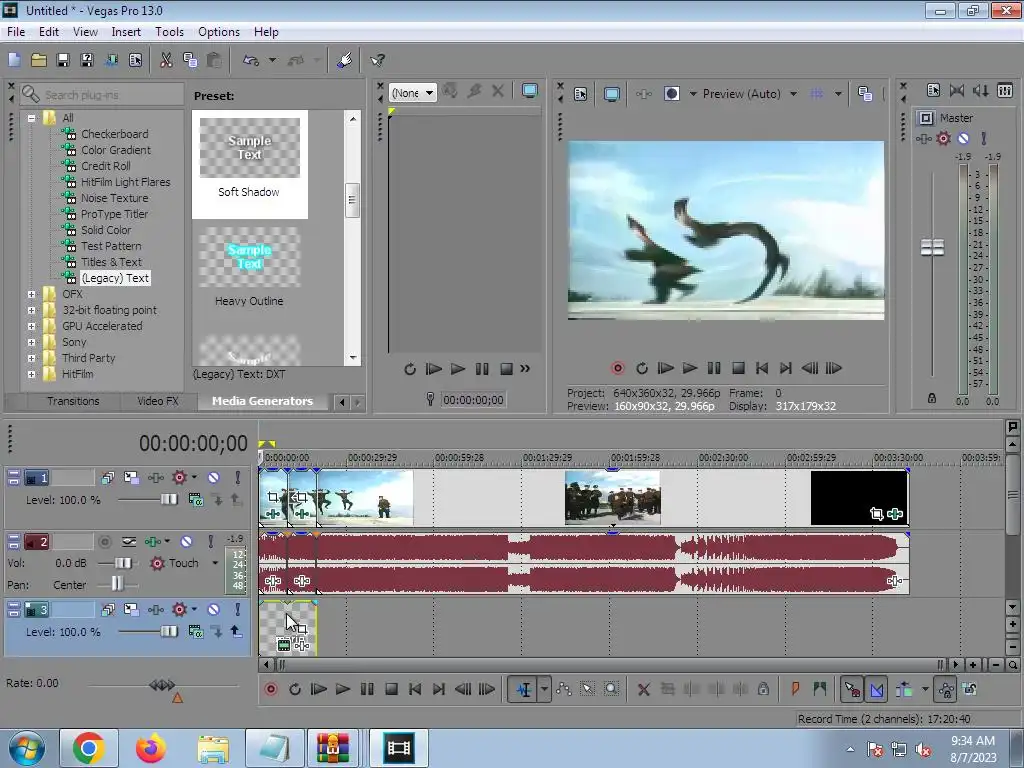Click the Insert Marker icon
The width and height of the screenshot is (1024, 768).
click(796, 689)
